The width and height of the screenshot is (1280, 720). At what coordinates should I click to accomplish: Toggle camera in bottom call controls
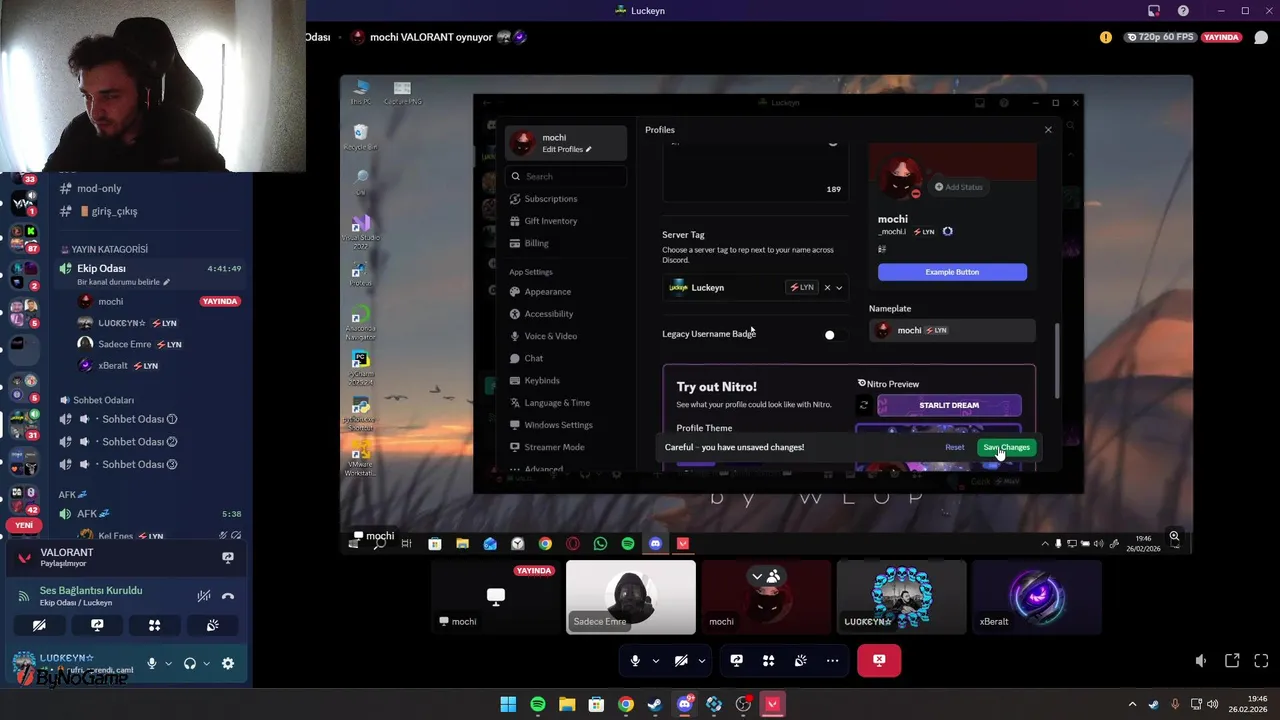tap(681, 660)
